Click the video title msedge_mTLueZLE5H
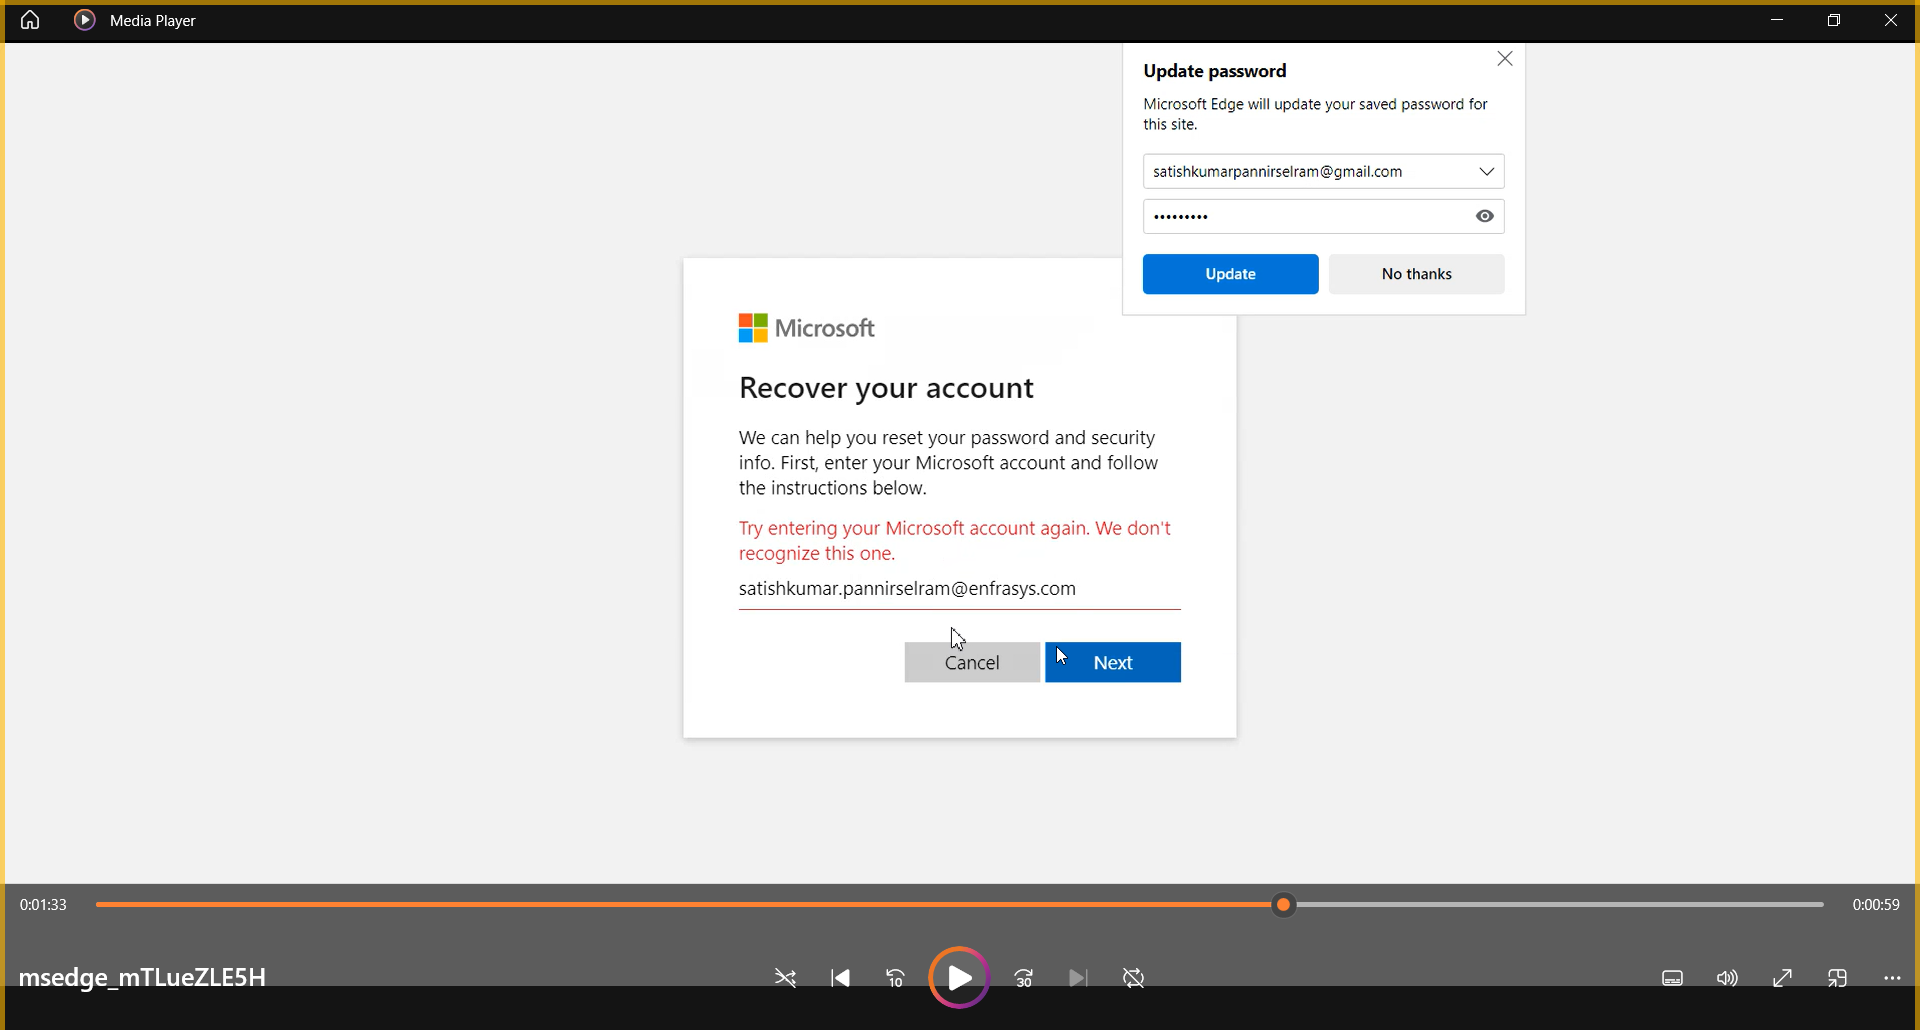The width and height of the screenshot is (1920, 1030). point(142,977)
